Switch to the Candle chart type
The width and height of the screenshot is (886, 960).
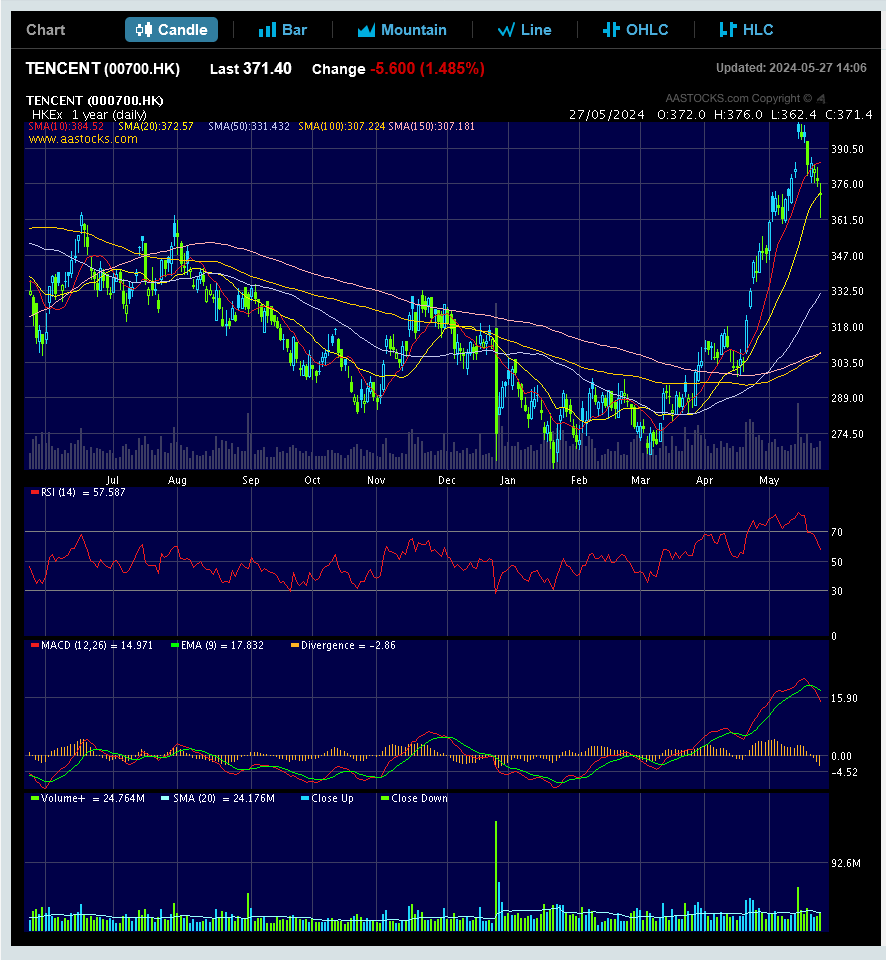pyautogui.click(x=171, y=29)
